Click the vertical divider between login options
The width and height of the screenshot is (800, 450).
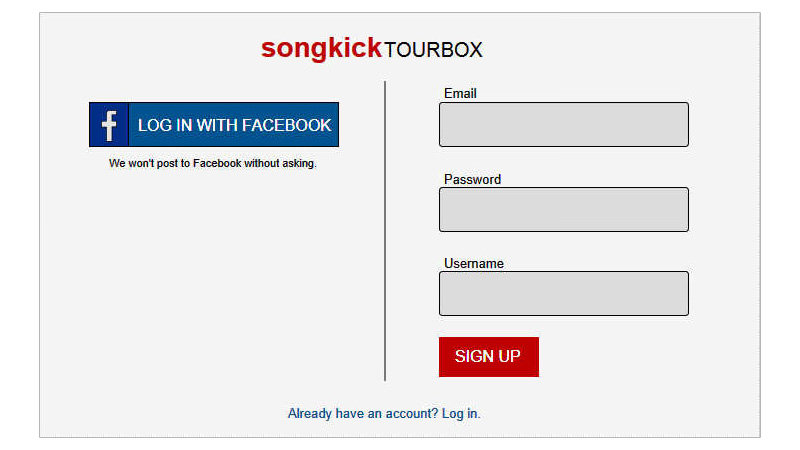(x=385, y=231)
